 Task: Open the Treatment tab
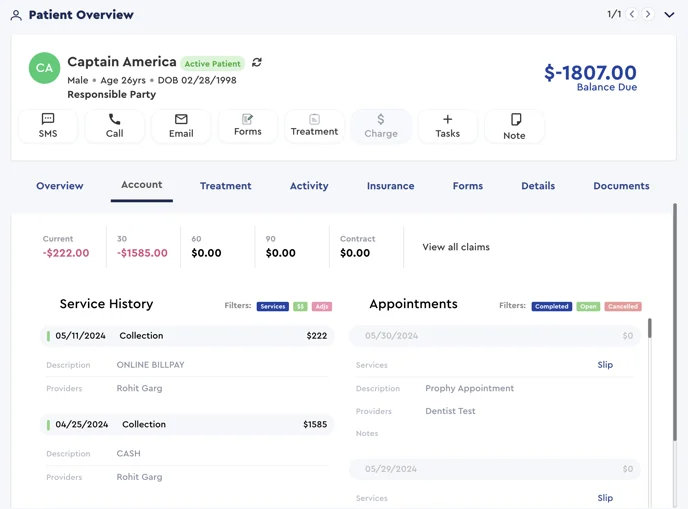[x=226, y=186]
